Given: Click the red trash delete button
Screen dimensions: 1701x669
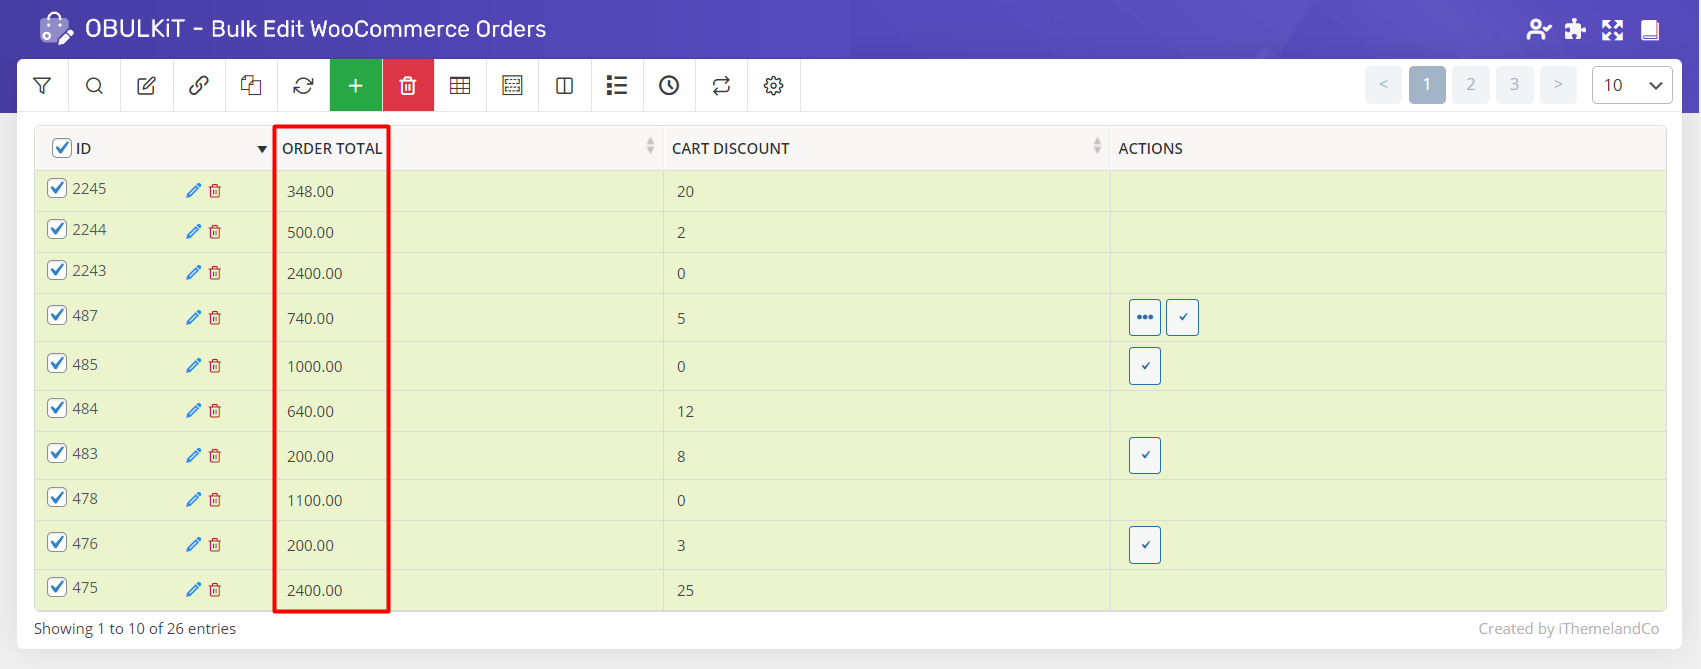Looking at the screenshot, I should [408, 86].
